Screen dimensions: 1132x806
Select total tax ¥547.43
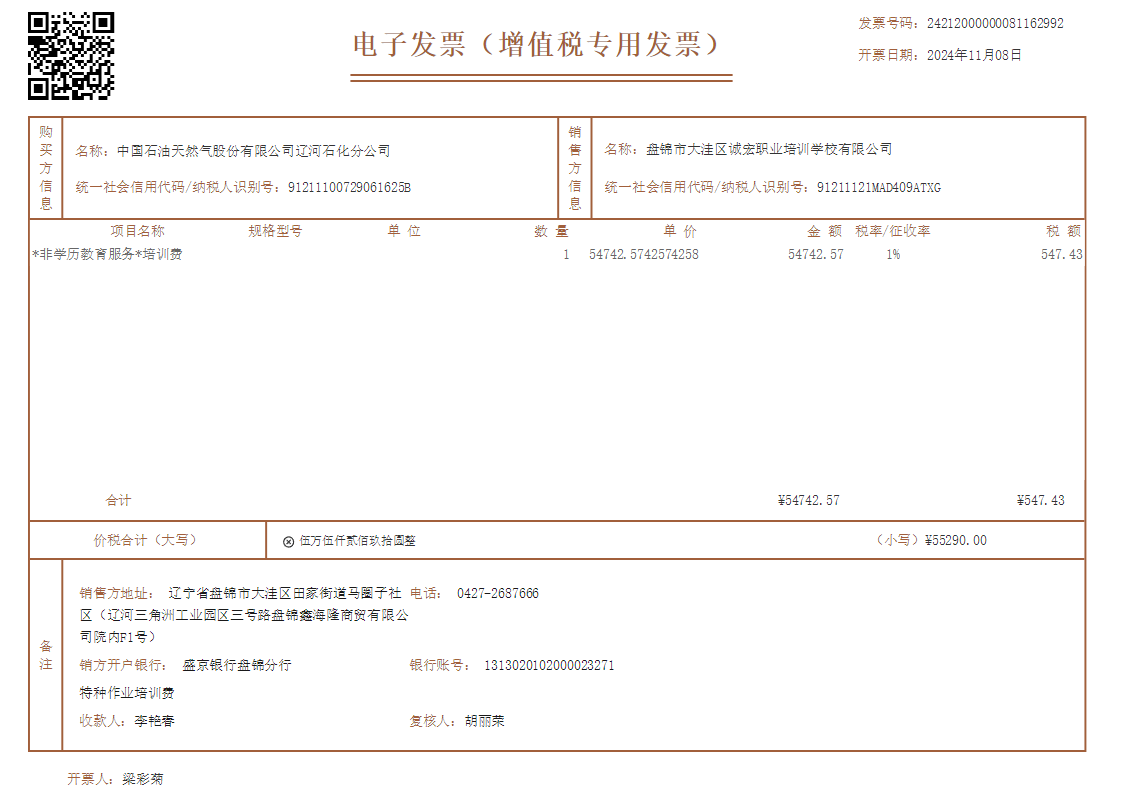tap(1040, 500)
